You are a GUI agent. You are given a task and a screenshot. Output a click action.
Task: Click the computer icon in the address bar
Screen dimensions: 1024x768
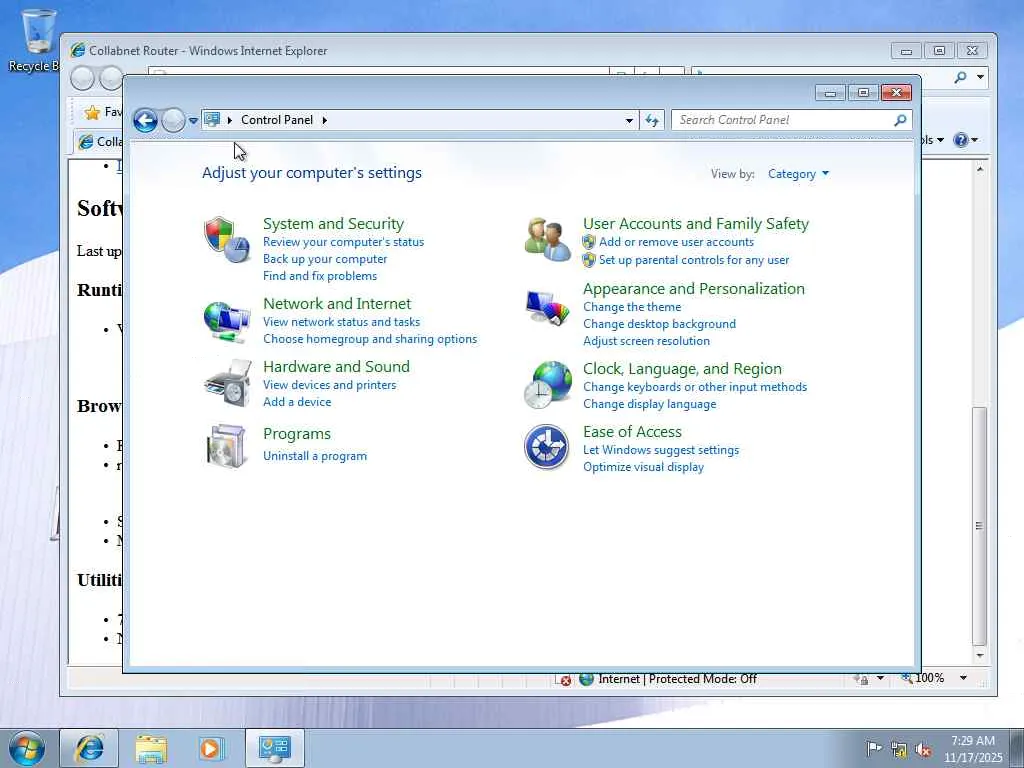[x=212, y=120]
